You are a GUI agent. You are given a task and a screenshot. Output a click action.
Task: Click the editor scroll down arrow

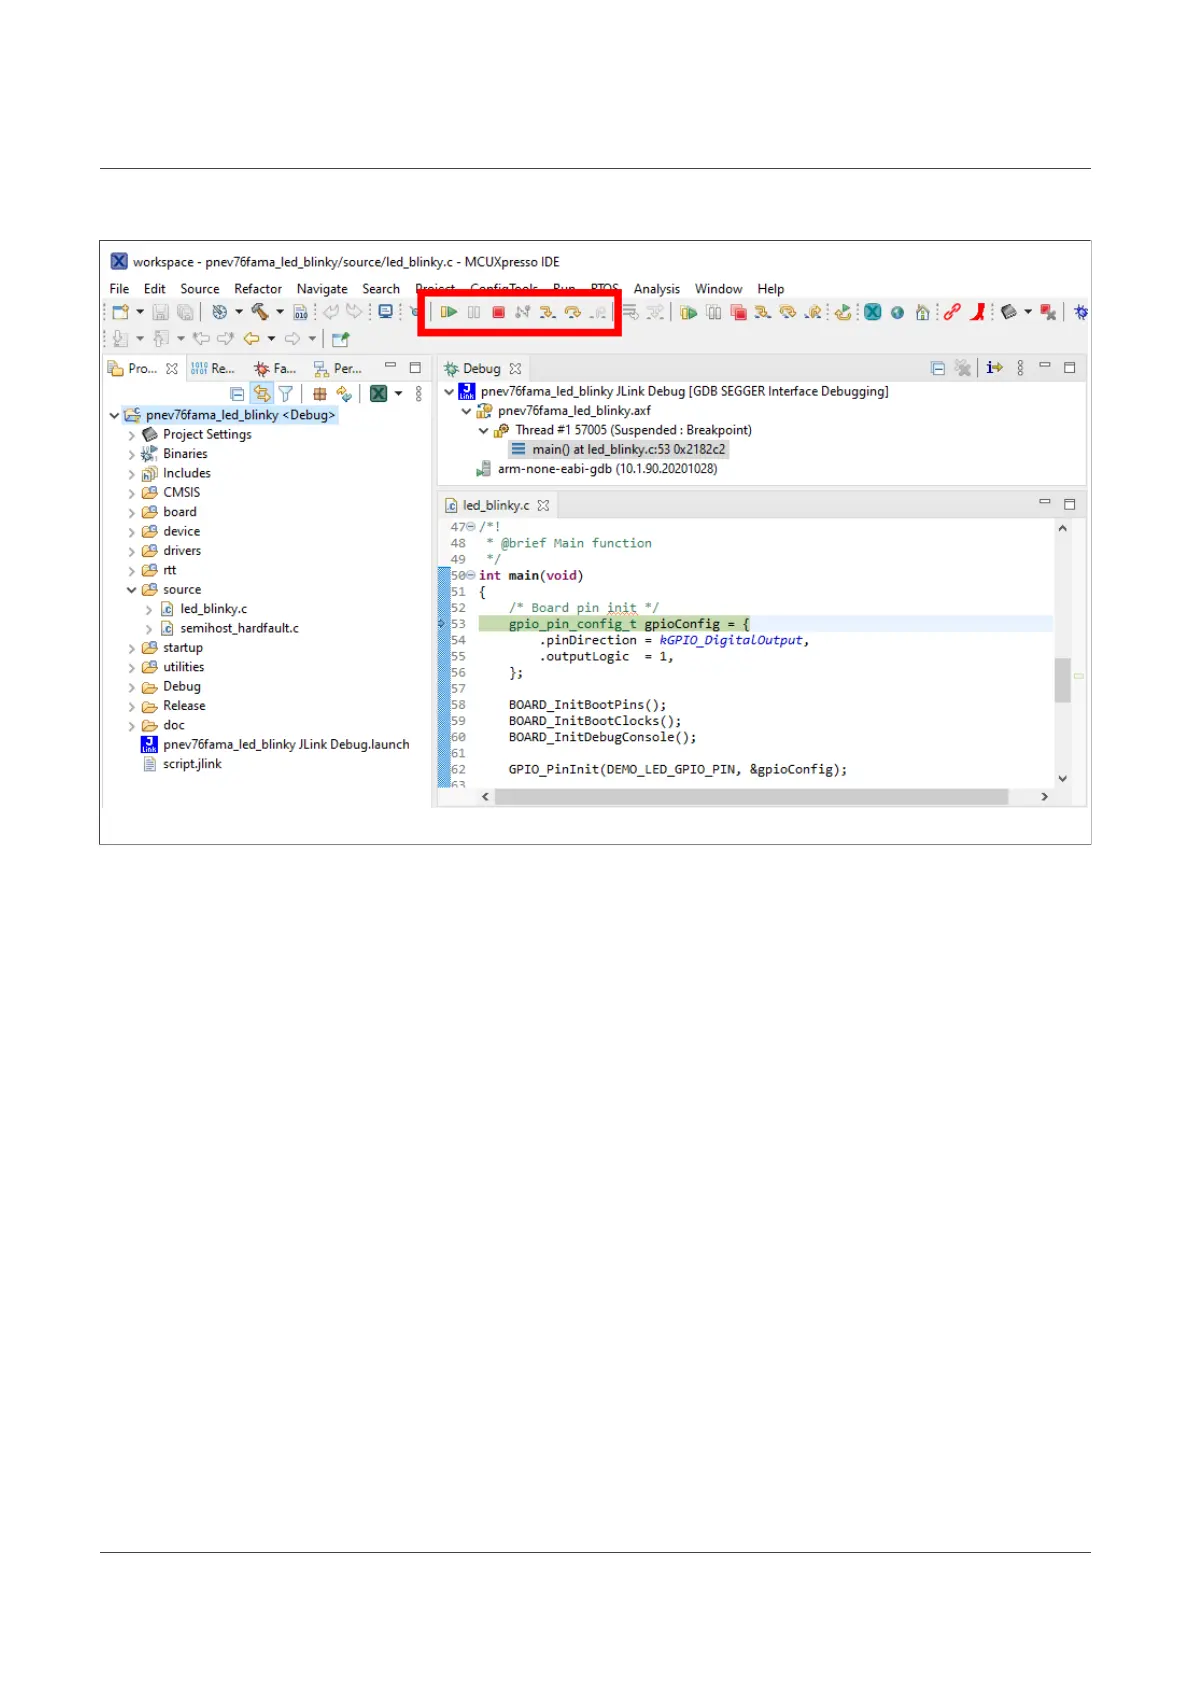(x=1063, y=779)
